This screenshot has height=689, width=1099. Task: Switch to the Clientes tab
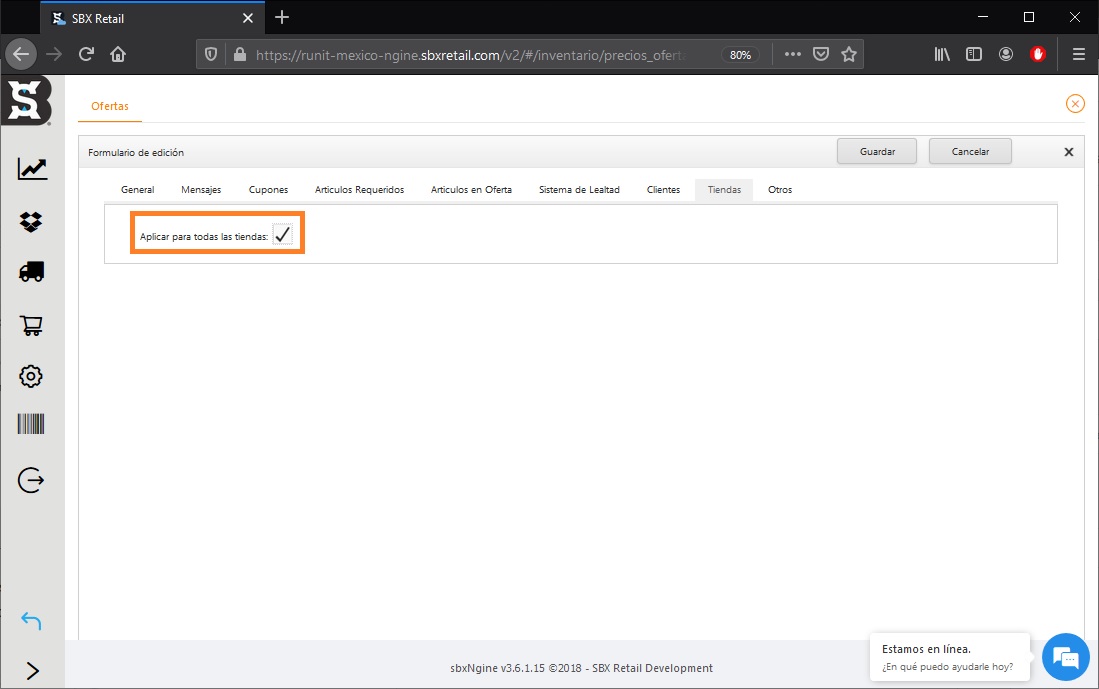coord(664,190)
